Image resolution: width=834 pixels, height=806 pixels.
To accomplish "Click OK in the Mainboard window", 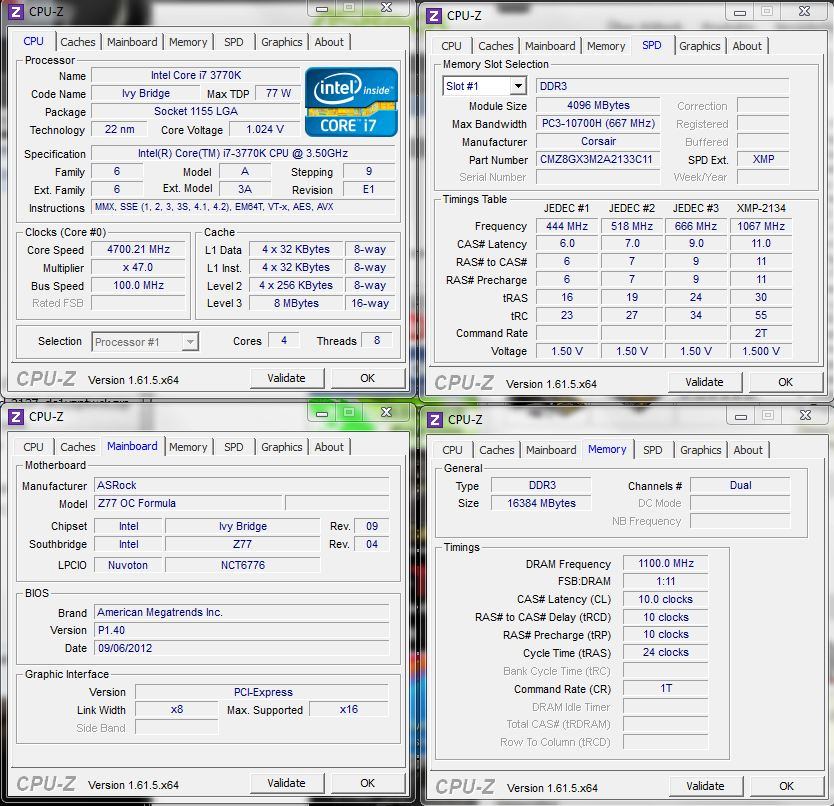I will [368, 783].
